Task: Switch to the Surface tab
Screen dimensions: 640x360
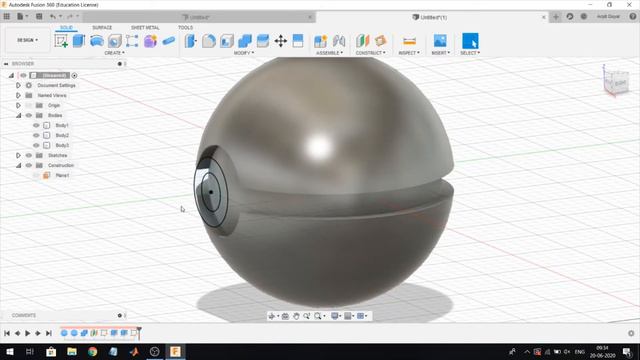Action: tap(102, 28)
